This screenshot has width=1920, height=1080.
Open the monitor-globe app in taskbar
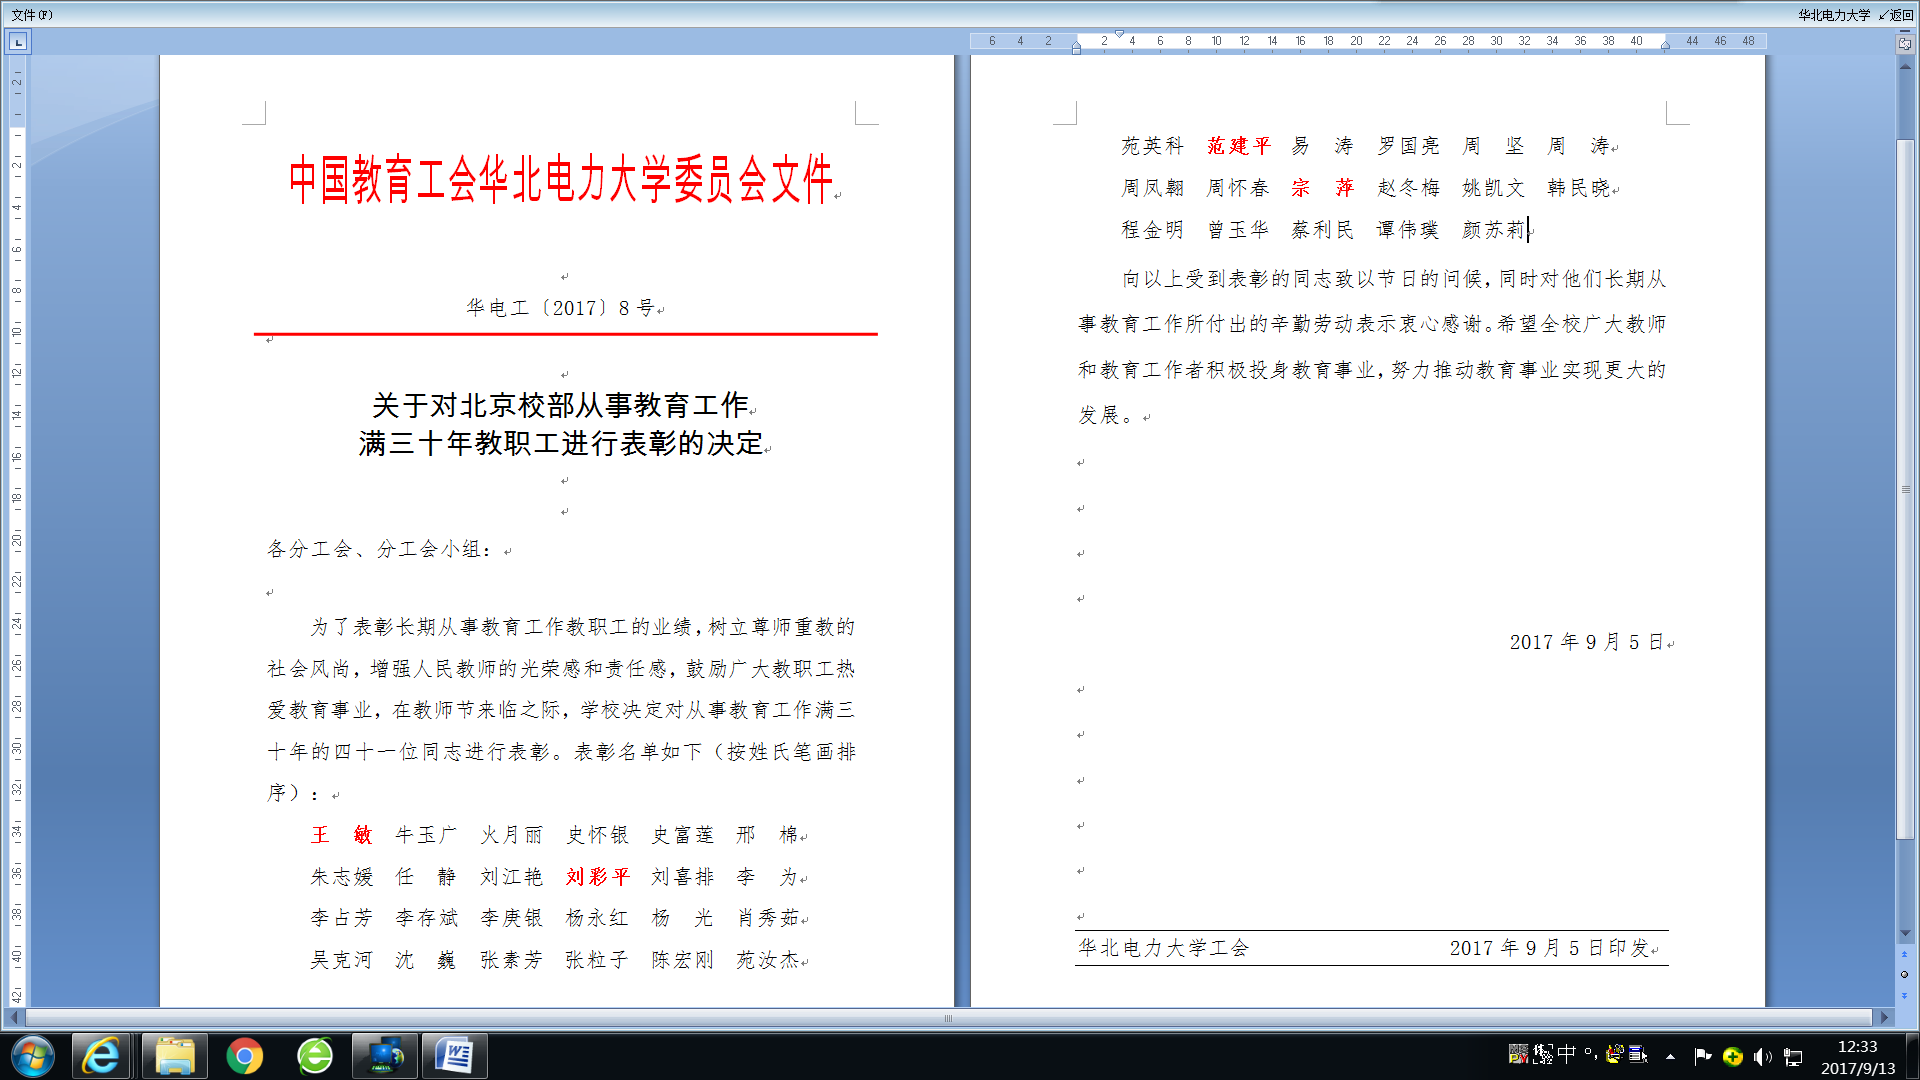click(385, 1056)
